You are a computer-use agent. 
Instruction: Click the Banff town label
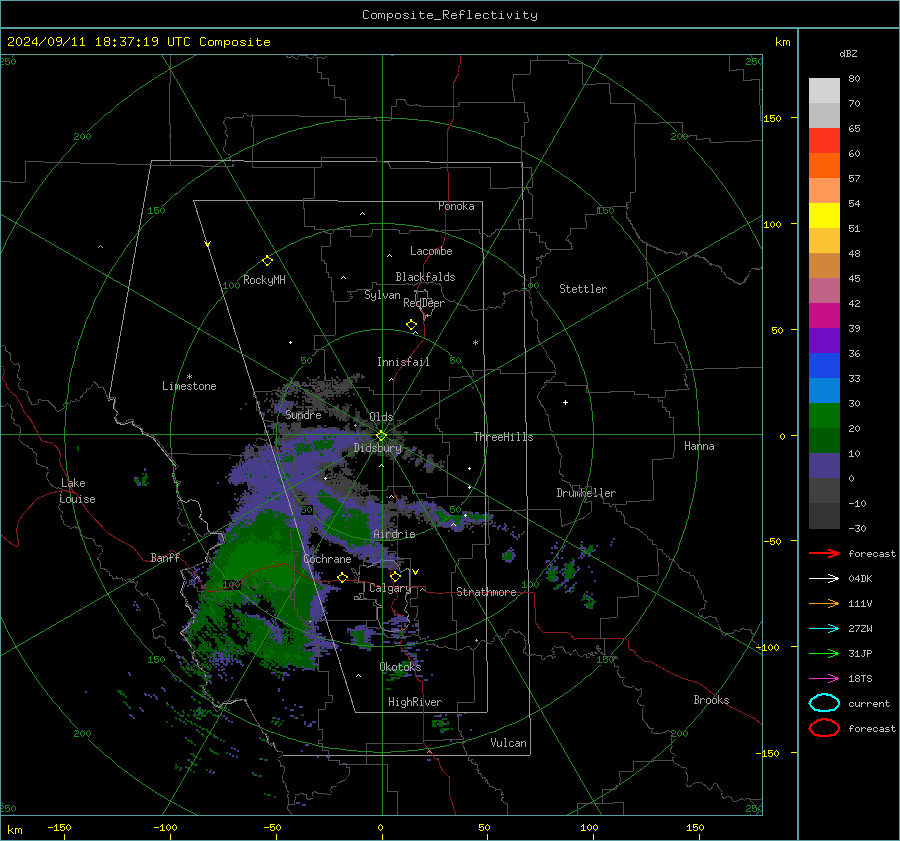[165, 558]
